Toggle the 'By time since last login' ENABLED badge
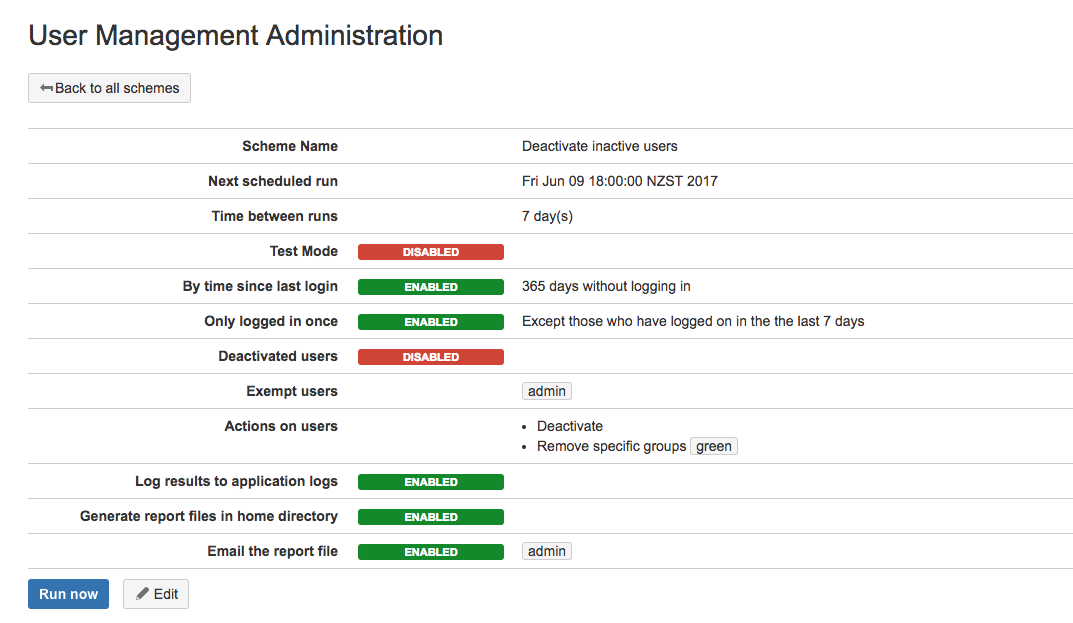Image resolution: width=1073 pixels, height=623 pixels. click(x=430, y=286)
